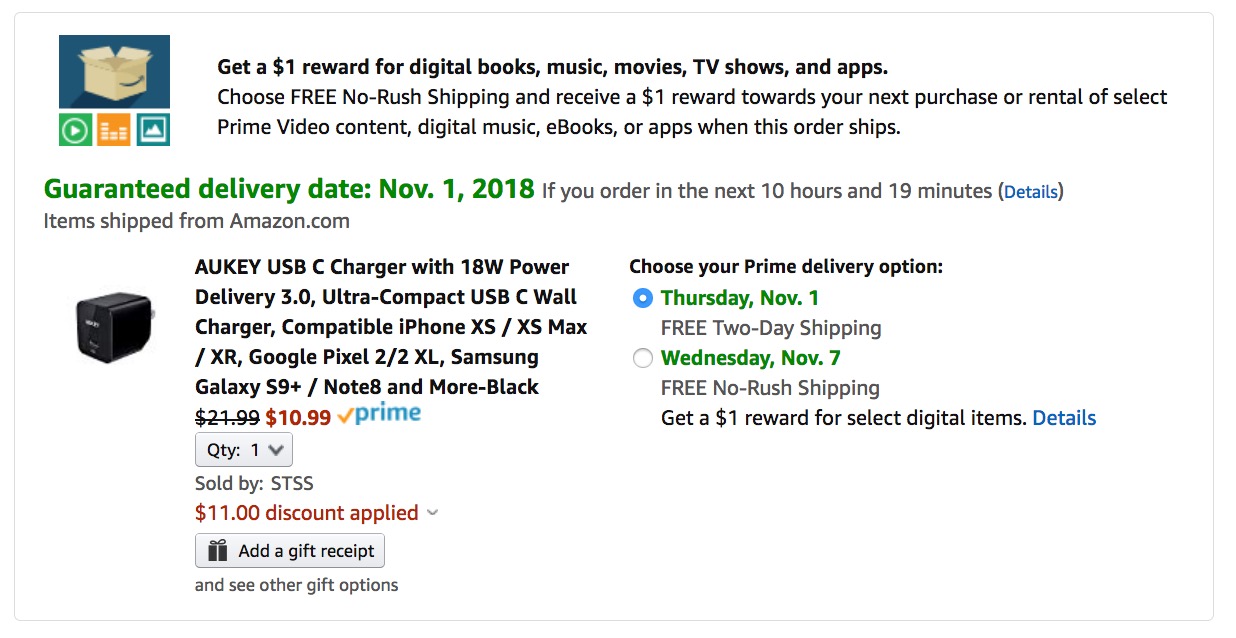Click the Add a gift receipt button
Image resolution: width=1236 pixels, height=638 pixels.
pos(290,550)
